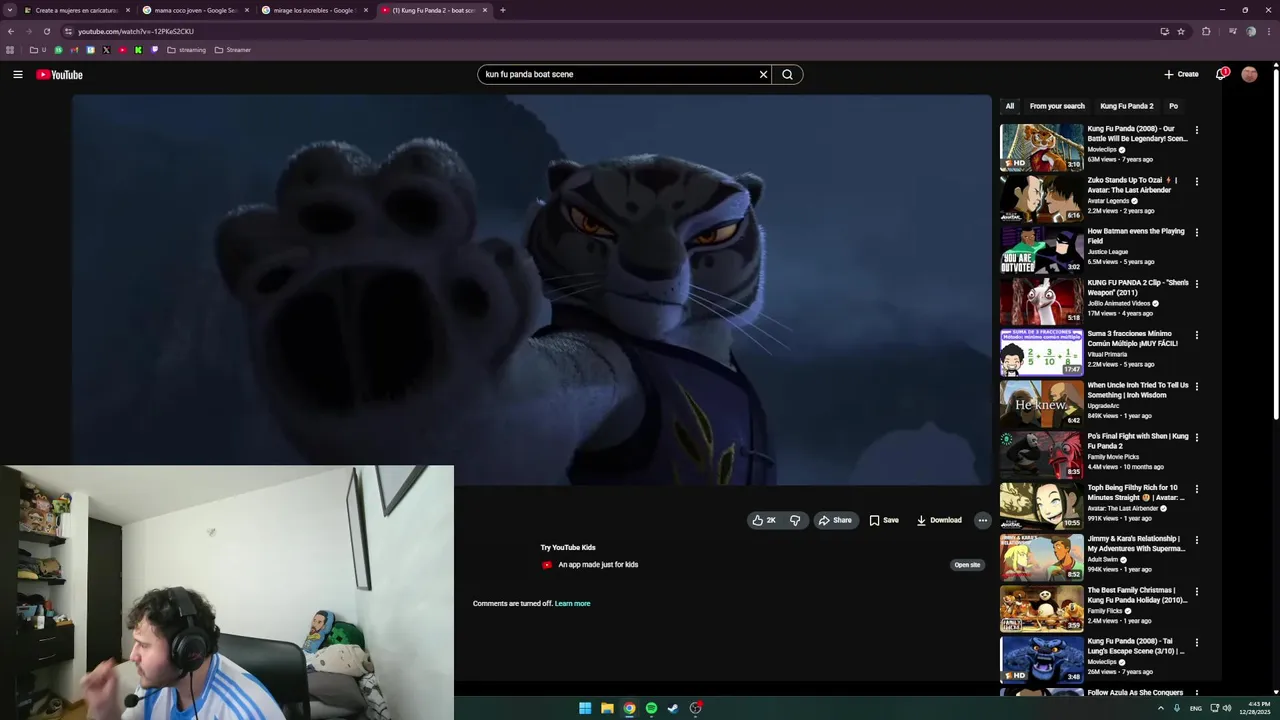Open the YouTube guide hamburger menu

(x=18, y=74)
